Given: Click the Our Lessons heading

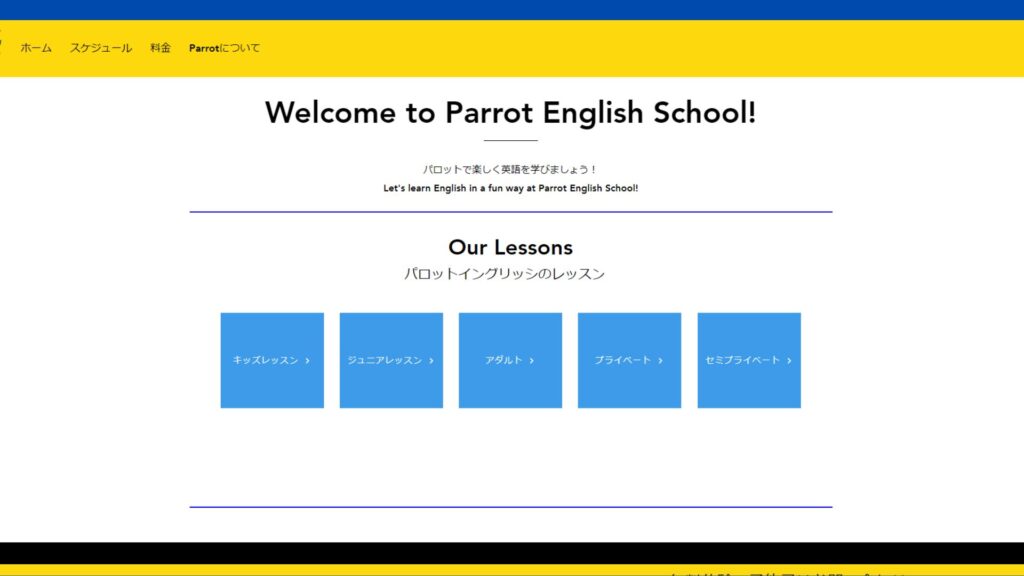Looking at the screenshot, I should tap(511, 247).
